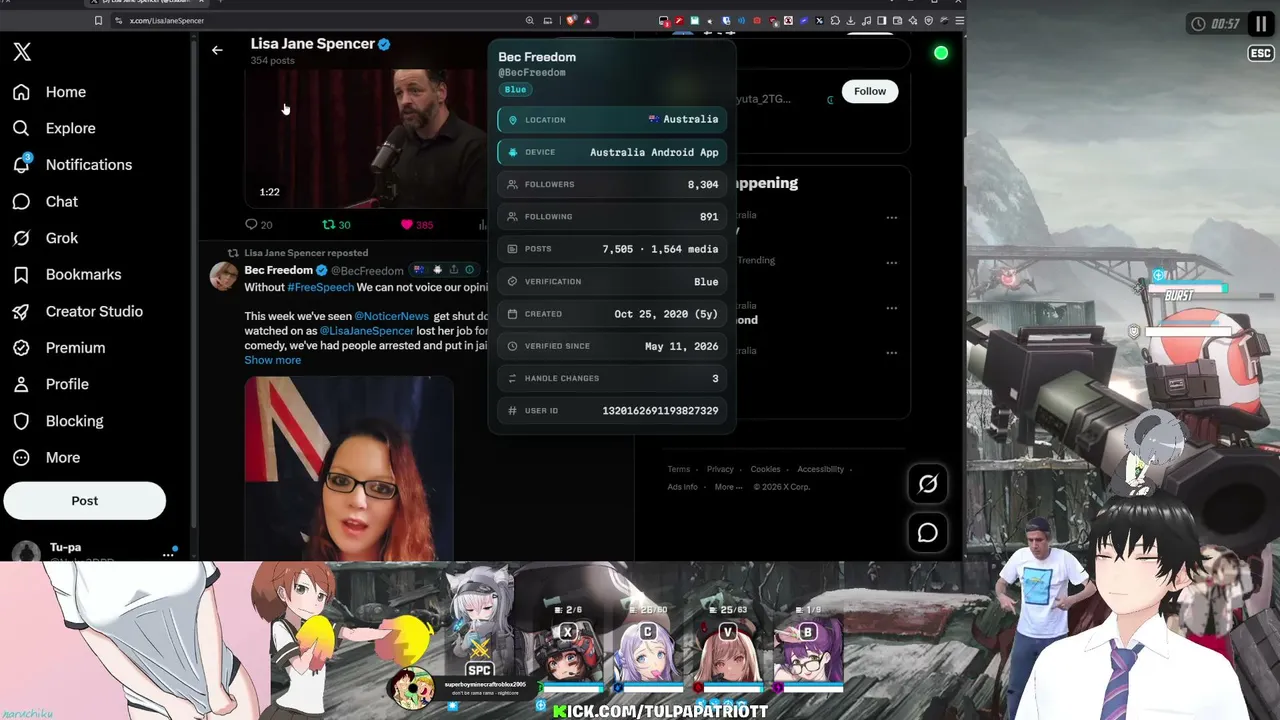
Task: Click the Brave shield icon in address bar
Action: (571, 20)
